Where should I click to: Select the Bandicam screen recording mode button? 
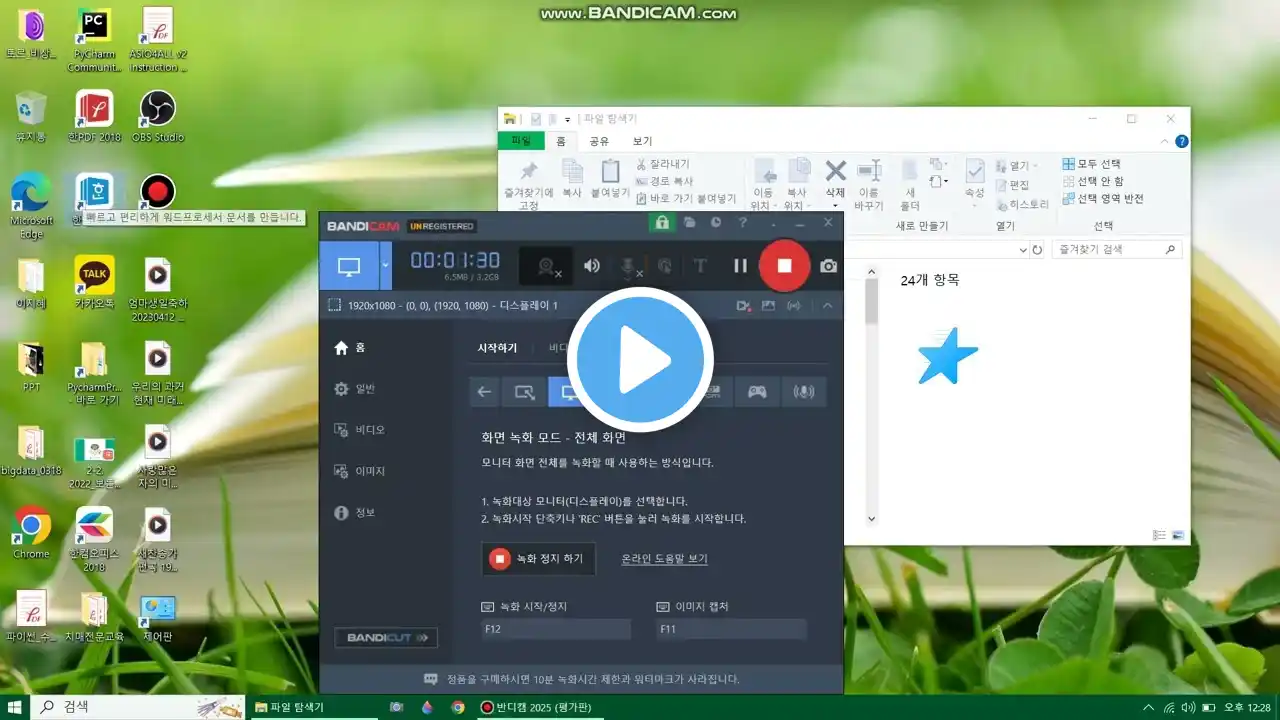349,267
